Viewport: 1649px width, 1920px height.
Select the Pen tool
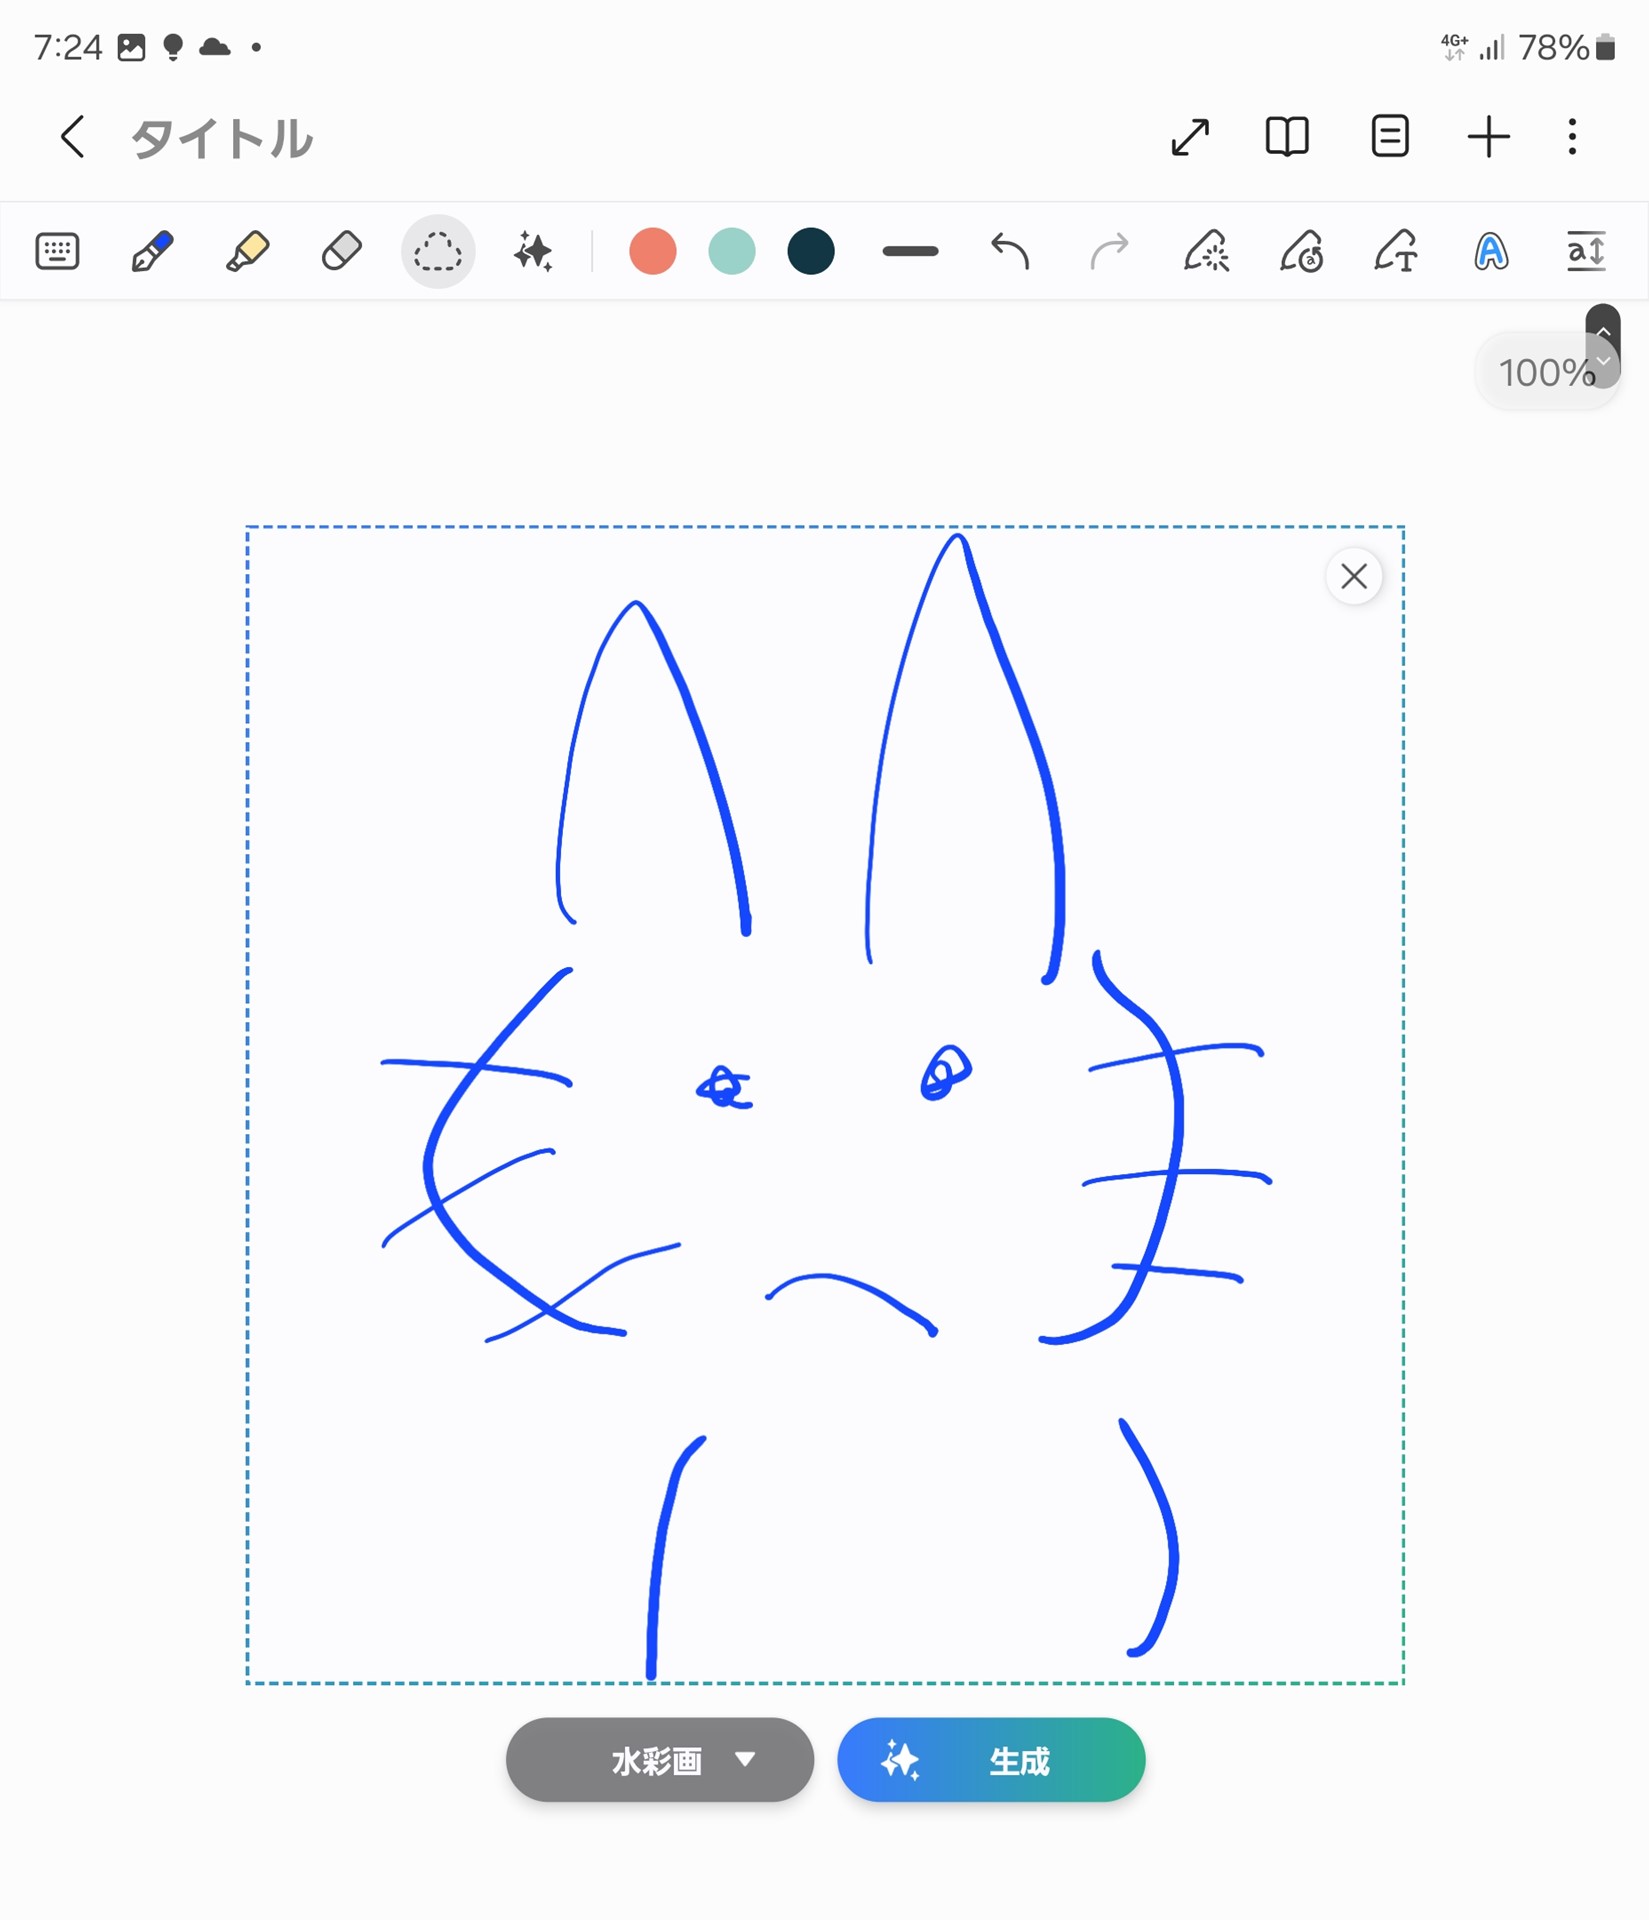pyautogui.click(x=151, y=252)
